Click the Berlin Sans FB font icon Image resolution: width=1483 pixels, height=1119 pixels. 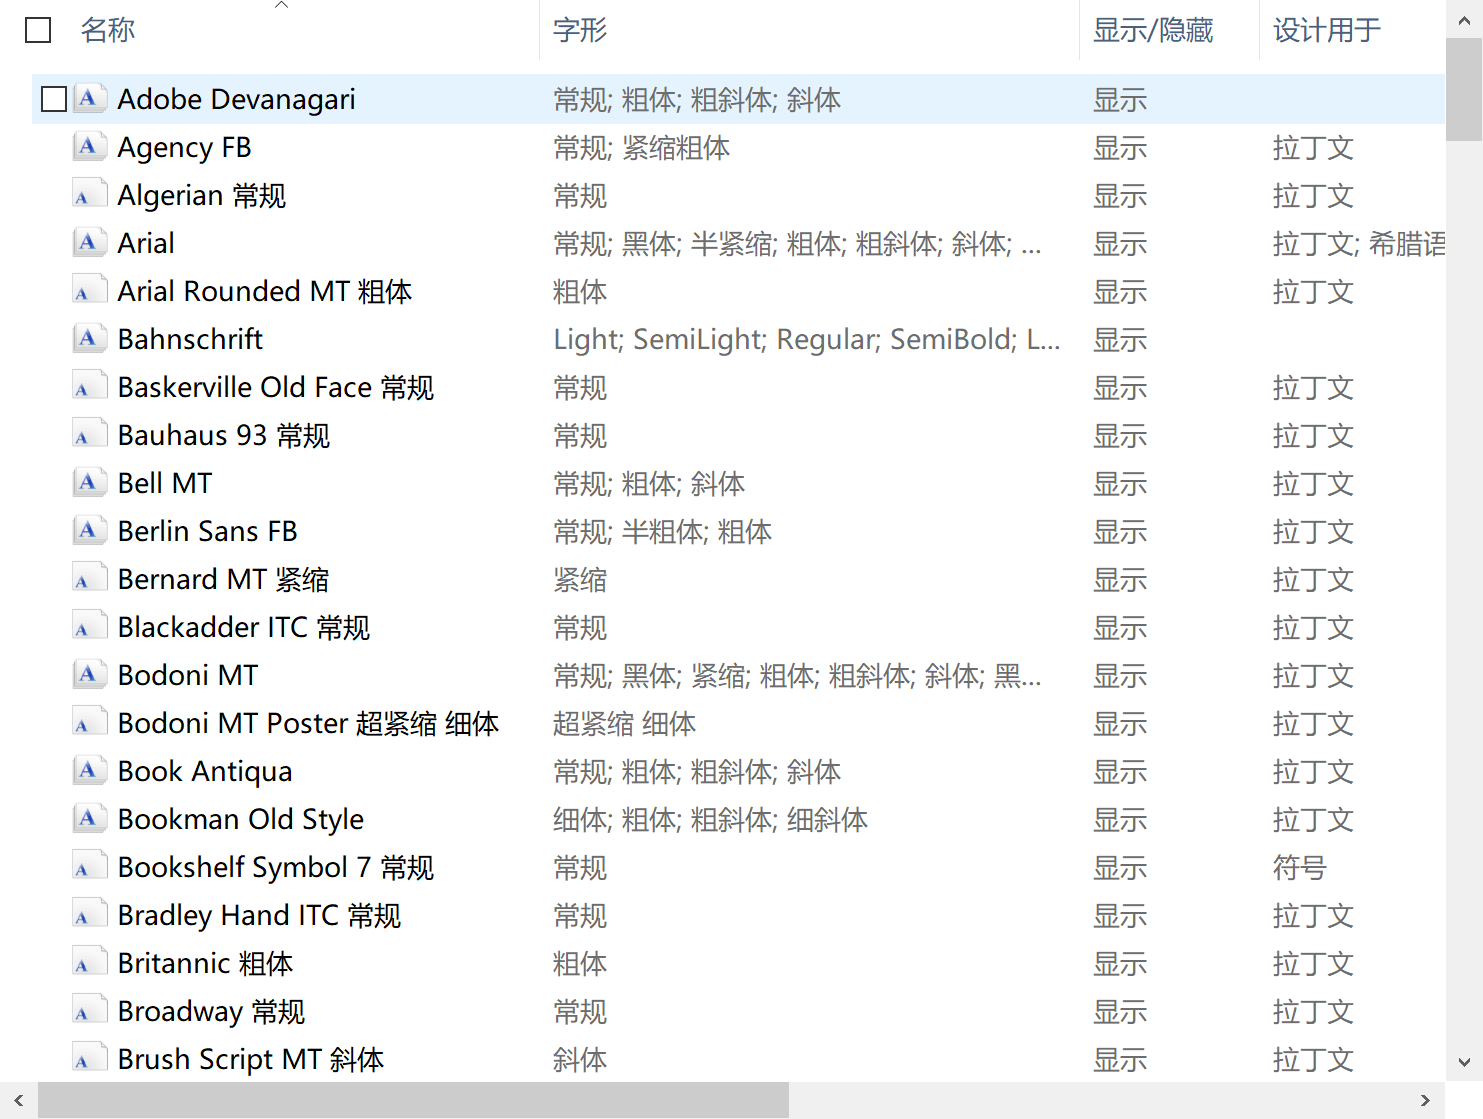point(90,531)
